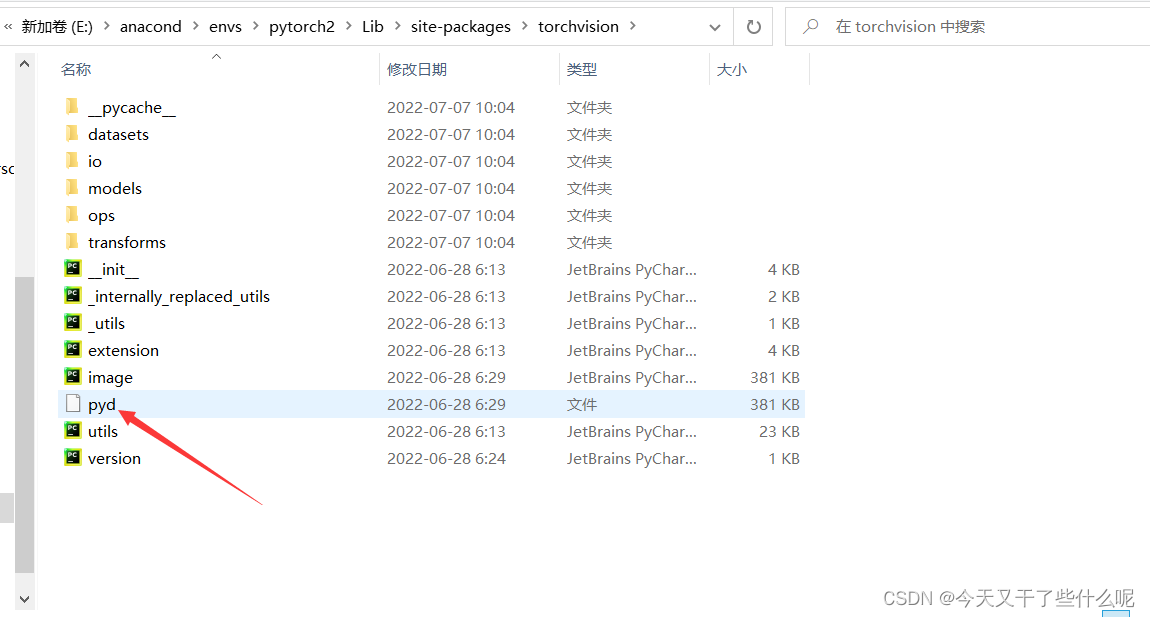Click the 23 KB size value

pyautogui.click(x=779, y=431)
